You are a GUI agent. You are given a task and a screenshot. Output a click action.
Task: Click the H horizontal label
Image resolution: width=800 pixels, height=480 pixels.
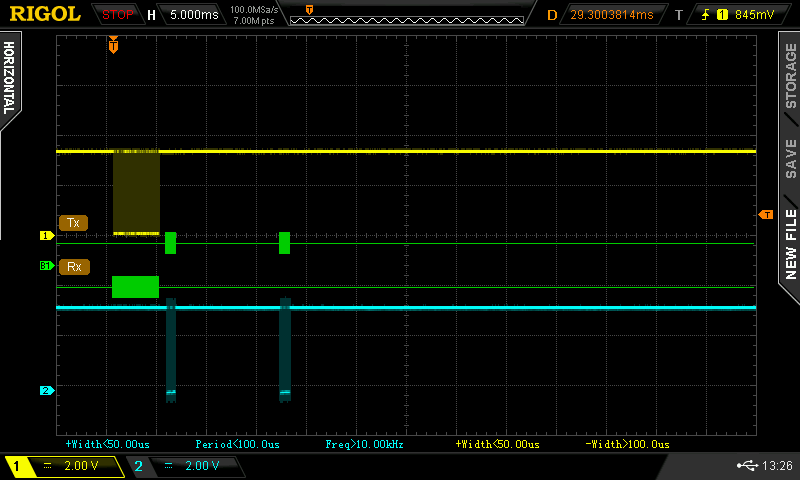point(151,15)
